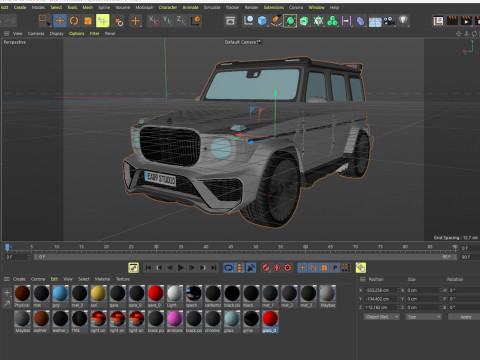This screenshot has width=480, height=360.
Task: Click the Record Active Objects button
Action: (x=266, y=268)
